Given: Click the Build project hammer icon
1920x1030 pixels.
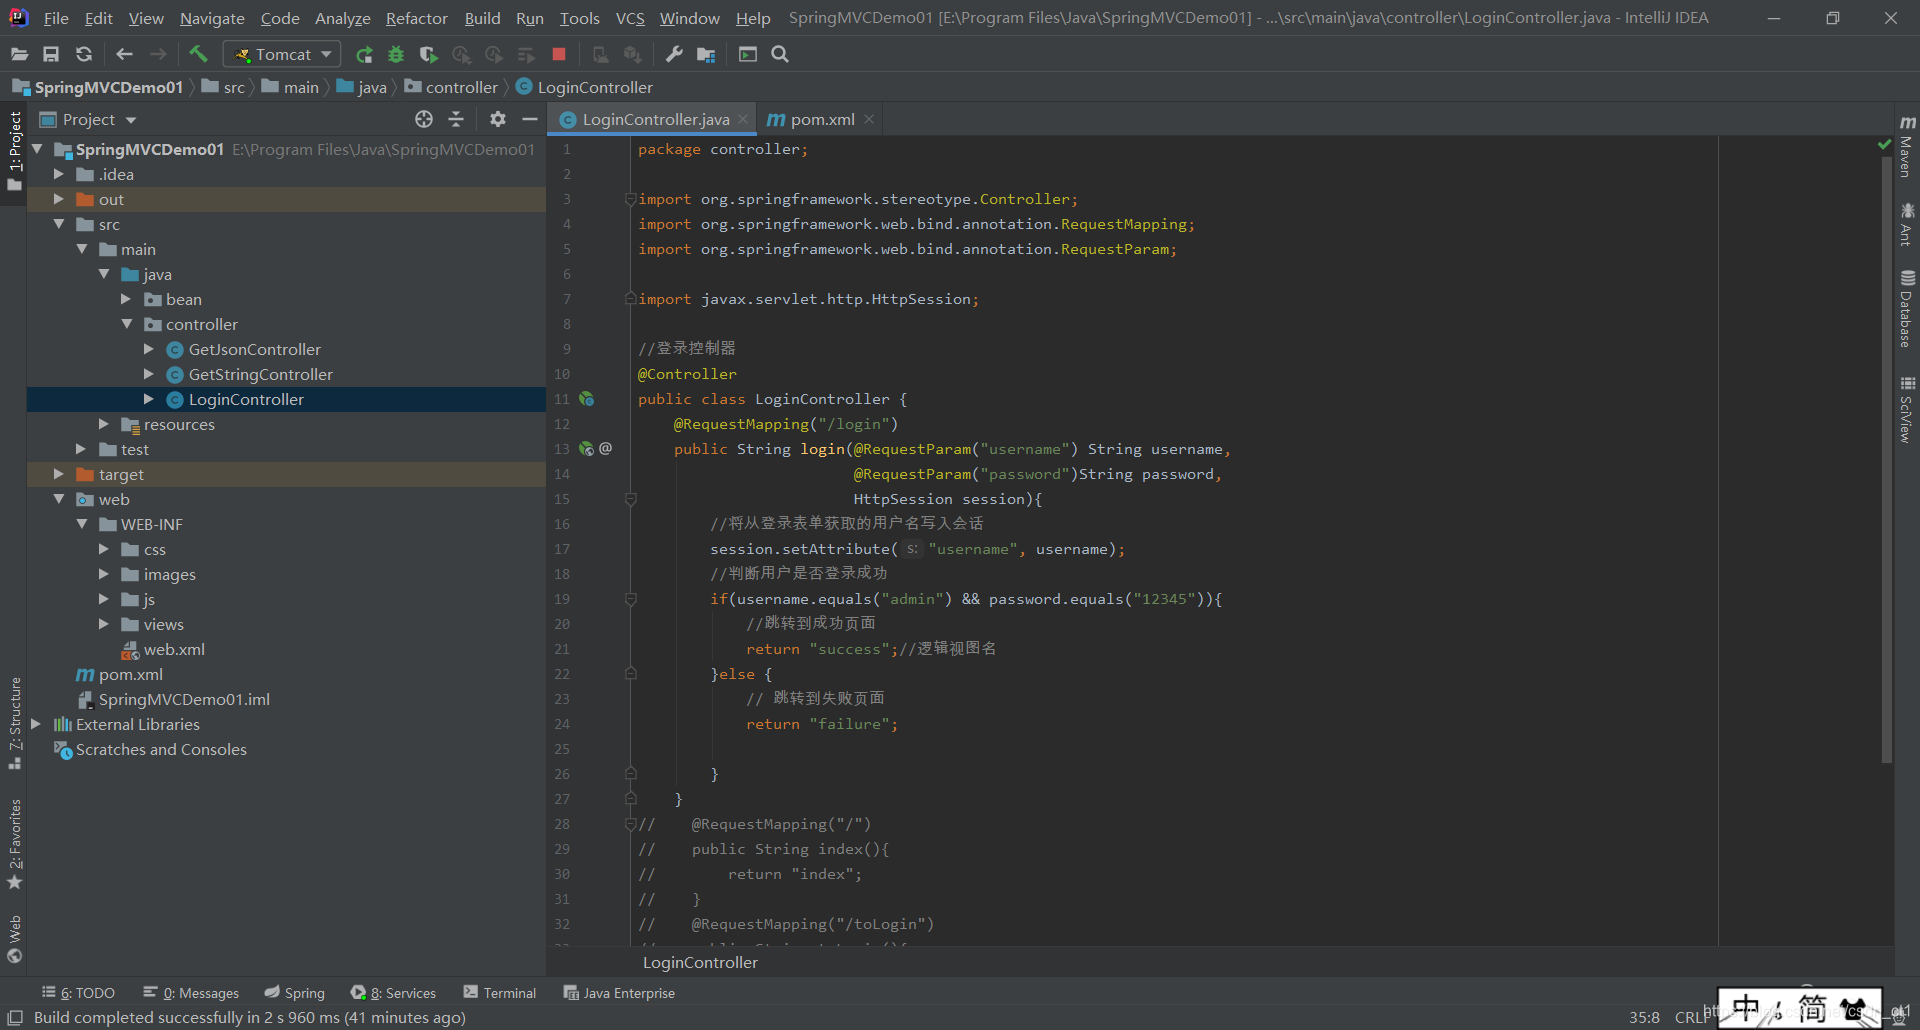Looking at the screenshot, I should pos(198,54).
